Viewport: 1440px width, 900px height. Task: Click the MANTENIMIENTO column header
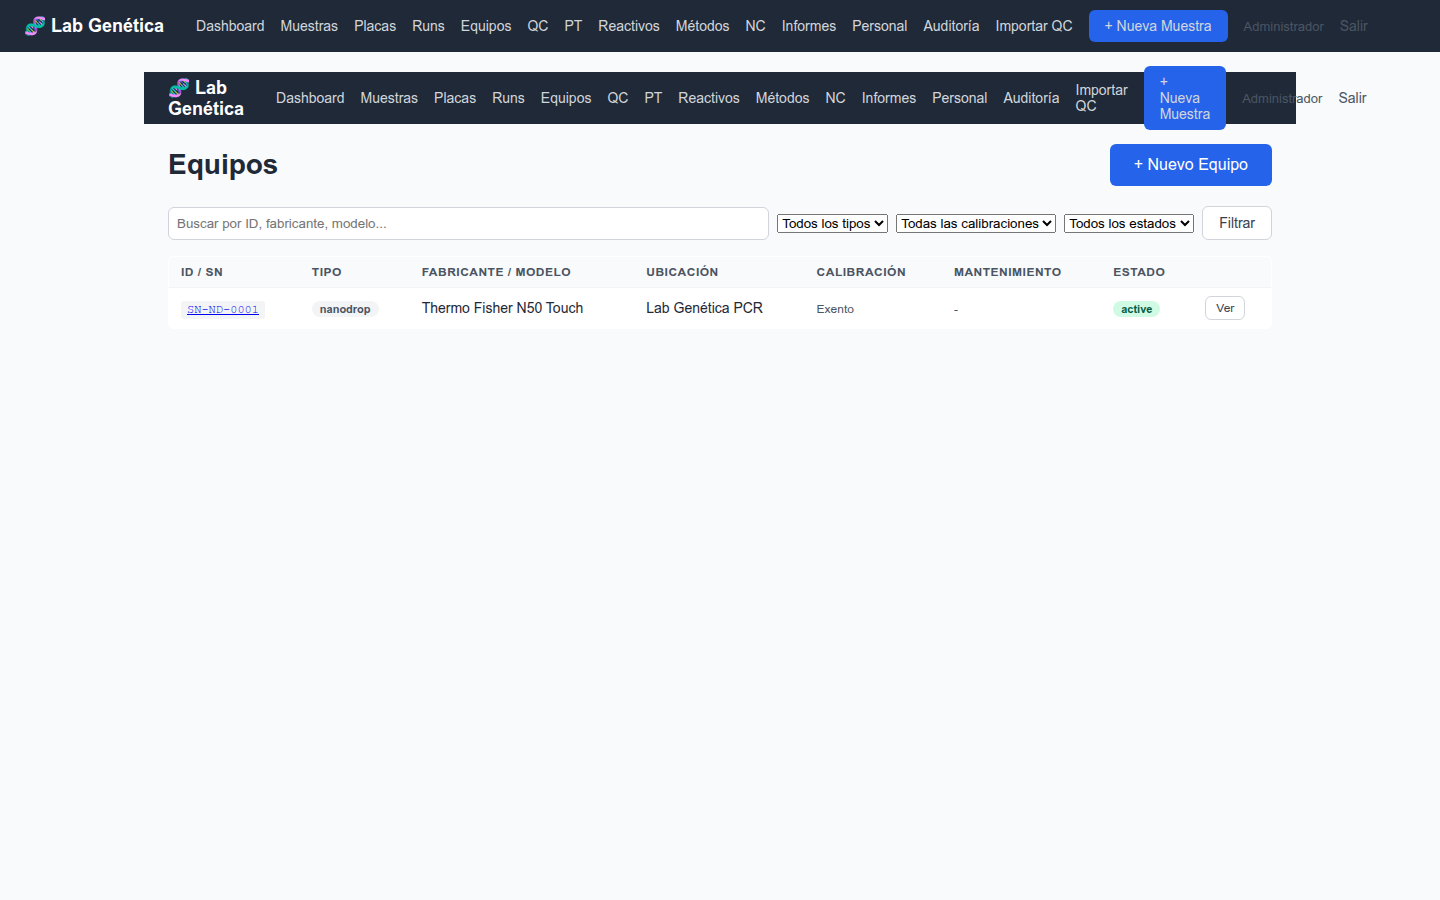click(x=1007, y=272)
